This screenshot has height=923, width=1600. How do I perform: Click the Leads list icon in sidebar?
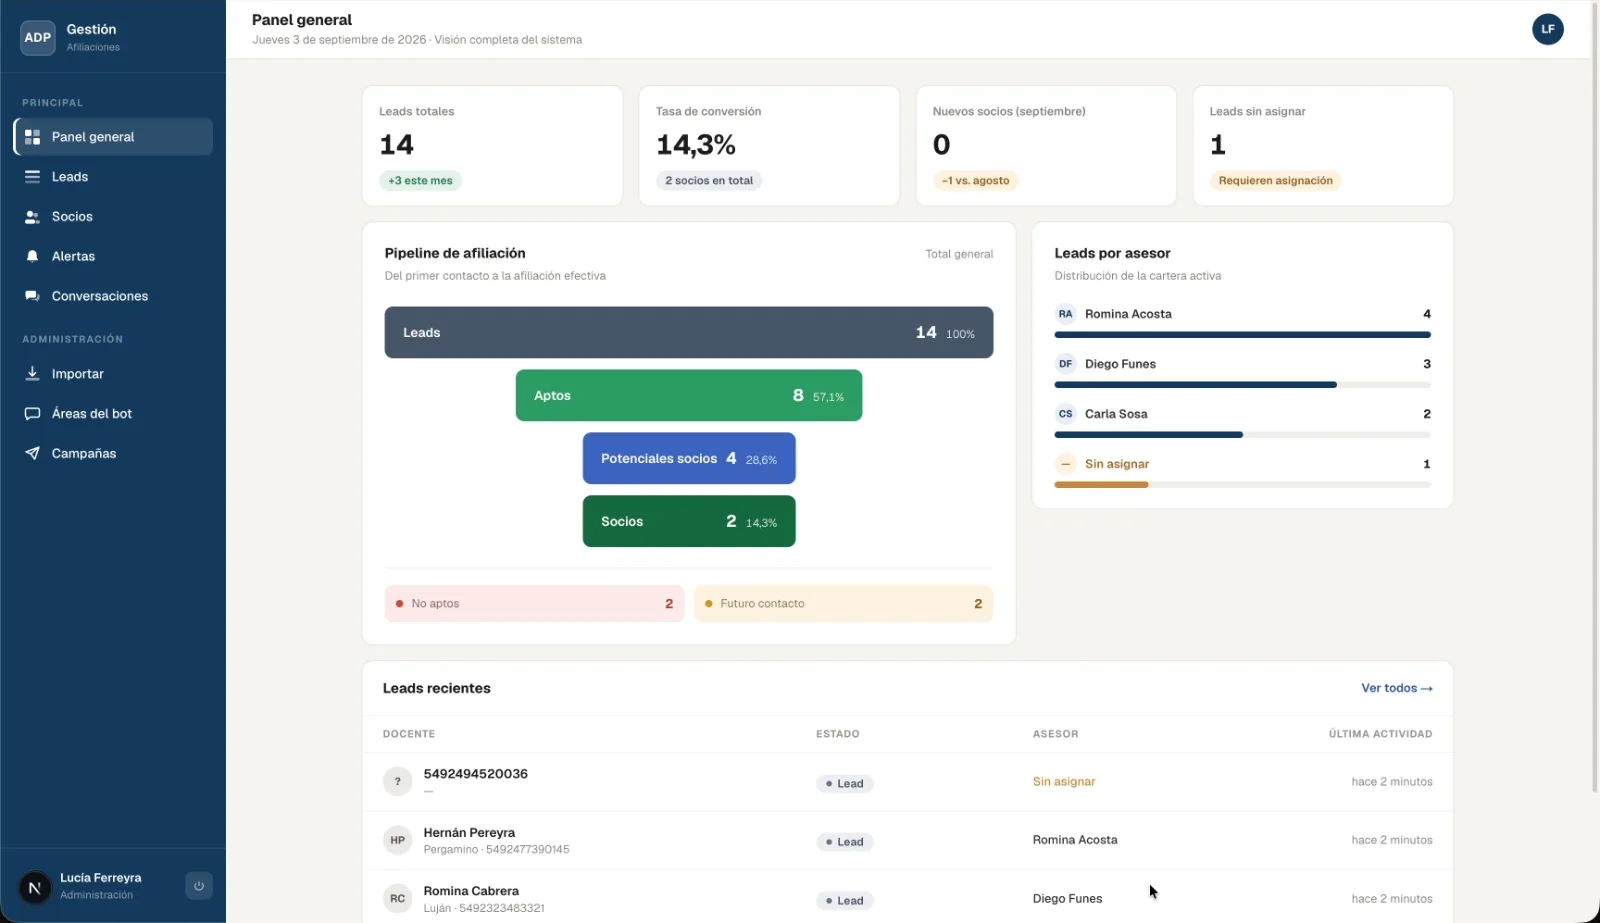pos(32,177)
